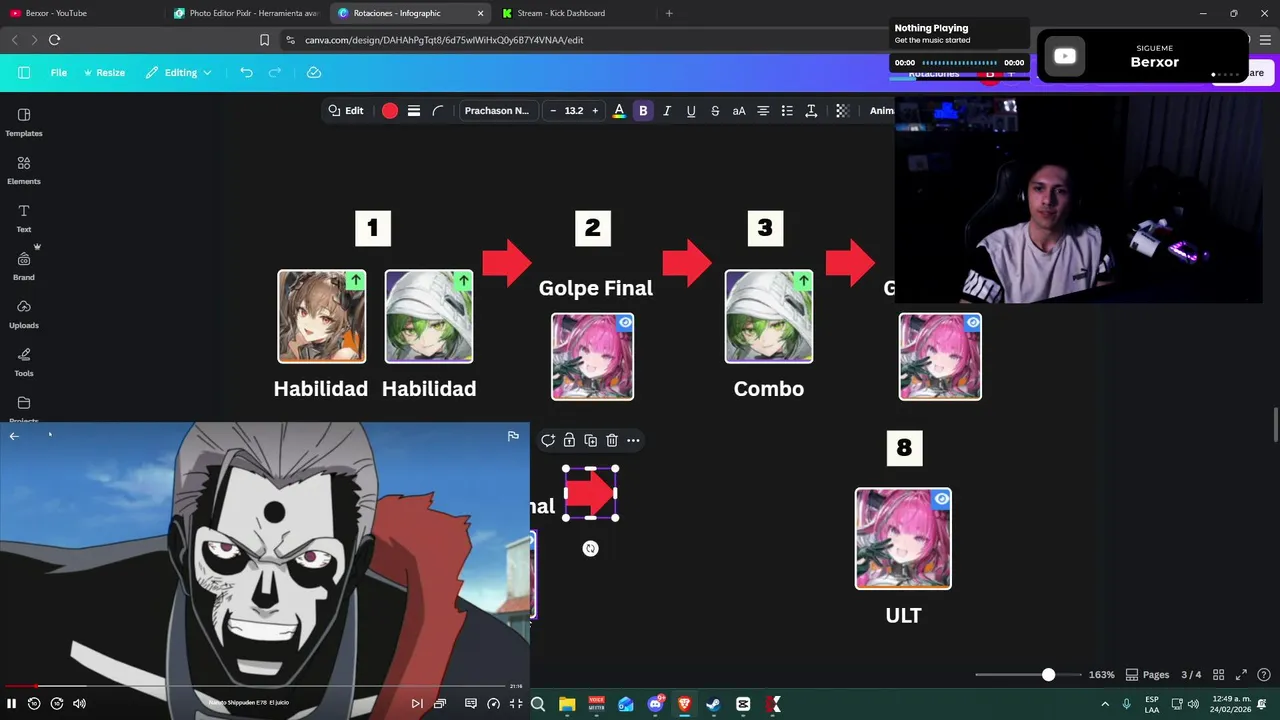Open the Uploads panel
The image size is (1280, 720).
coord(24,314)
